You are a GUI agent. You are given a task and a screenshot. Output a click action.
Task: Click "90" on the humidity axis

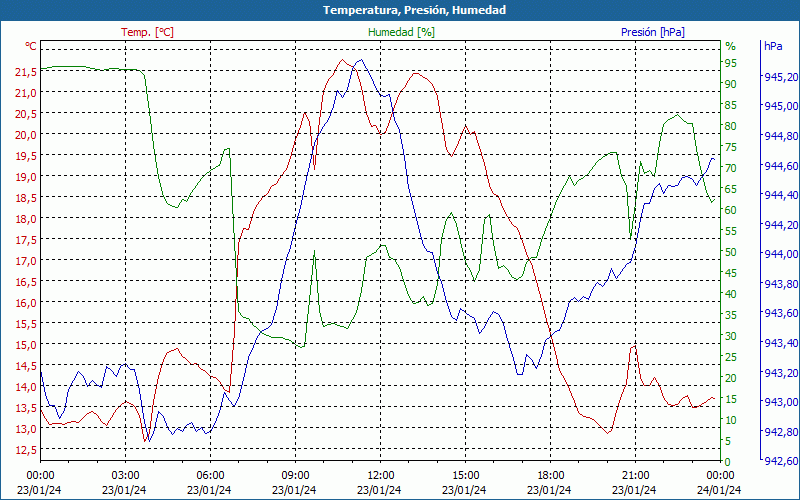pos(731,84)
